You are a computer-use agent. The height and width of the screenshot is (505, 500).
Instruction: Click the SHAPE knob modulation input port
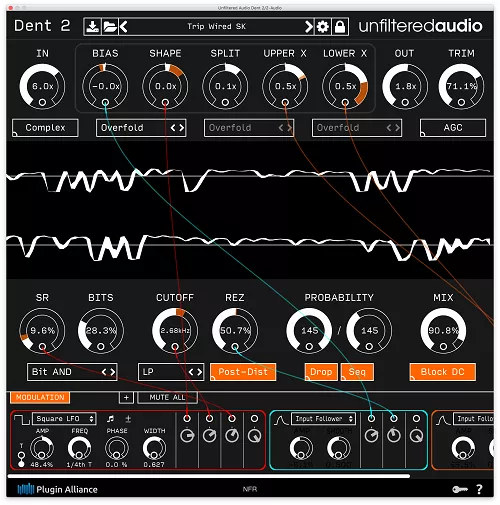pyautogui.click(x=165, y=102)
